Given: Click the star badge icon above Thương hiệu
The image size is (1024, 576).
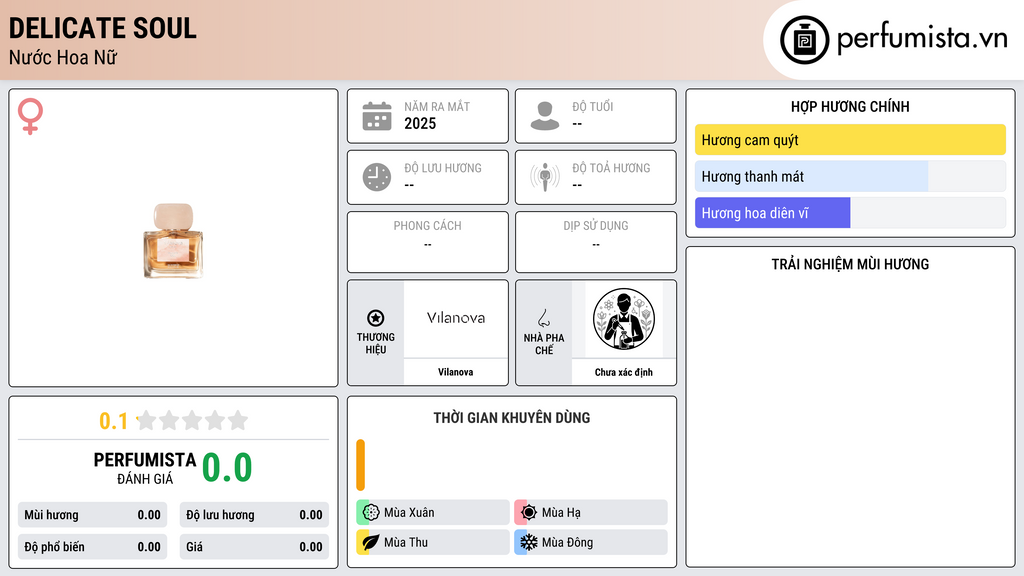Looking at the screenshot, I should click(x=376, y=318).
